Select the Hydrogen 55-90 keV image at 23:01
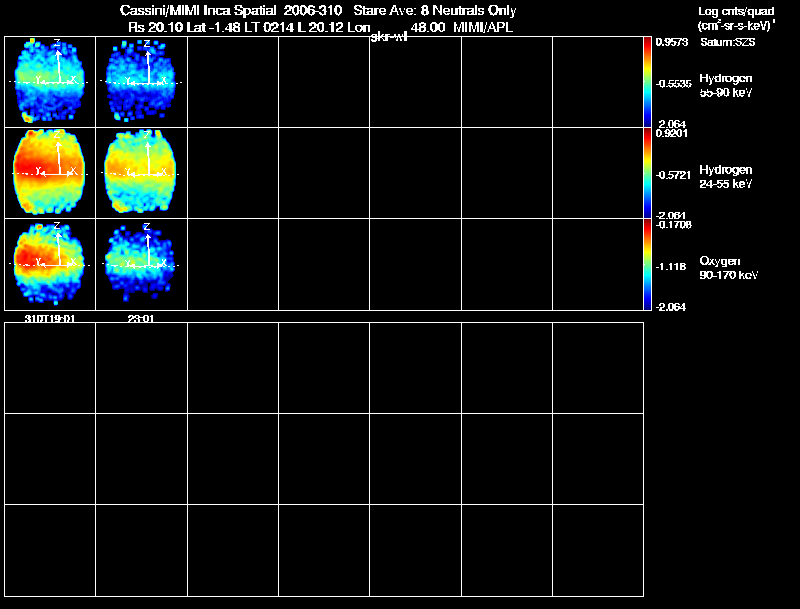The image size is (800, 609). (x=141, y=82)
